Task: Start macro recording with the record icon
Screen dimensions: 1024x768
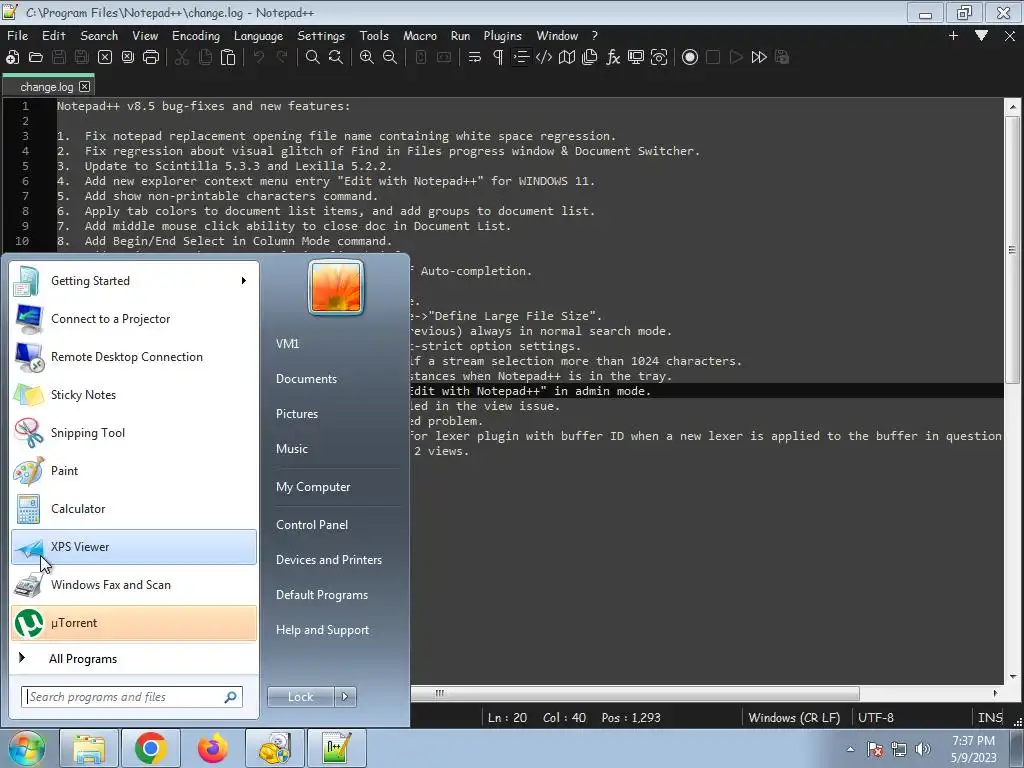Action: click(x=690, y=57)
